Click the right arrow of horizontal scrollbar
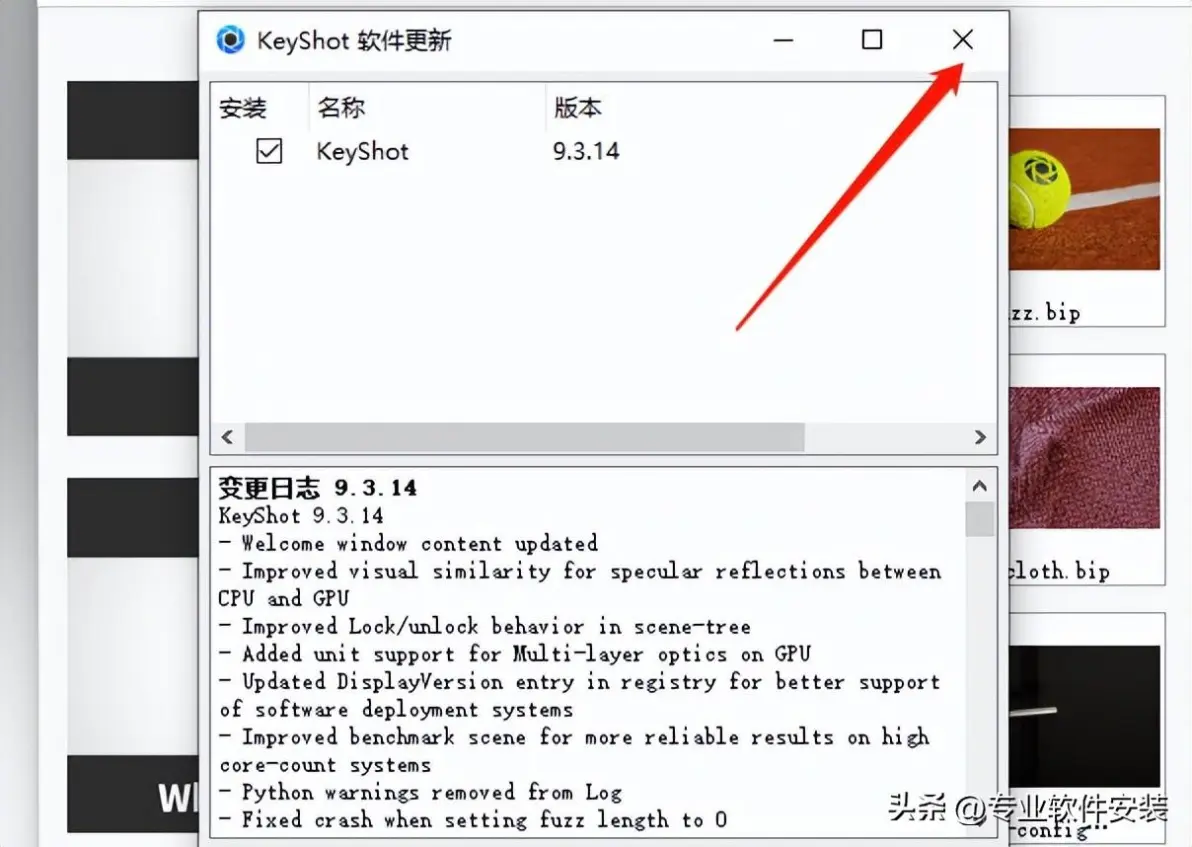 [980, 437]
